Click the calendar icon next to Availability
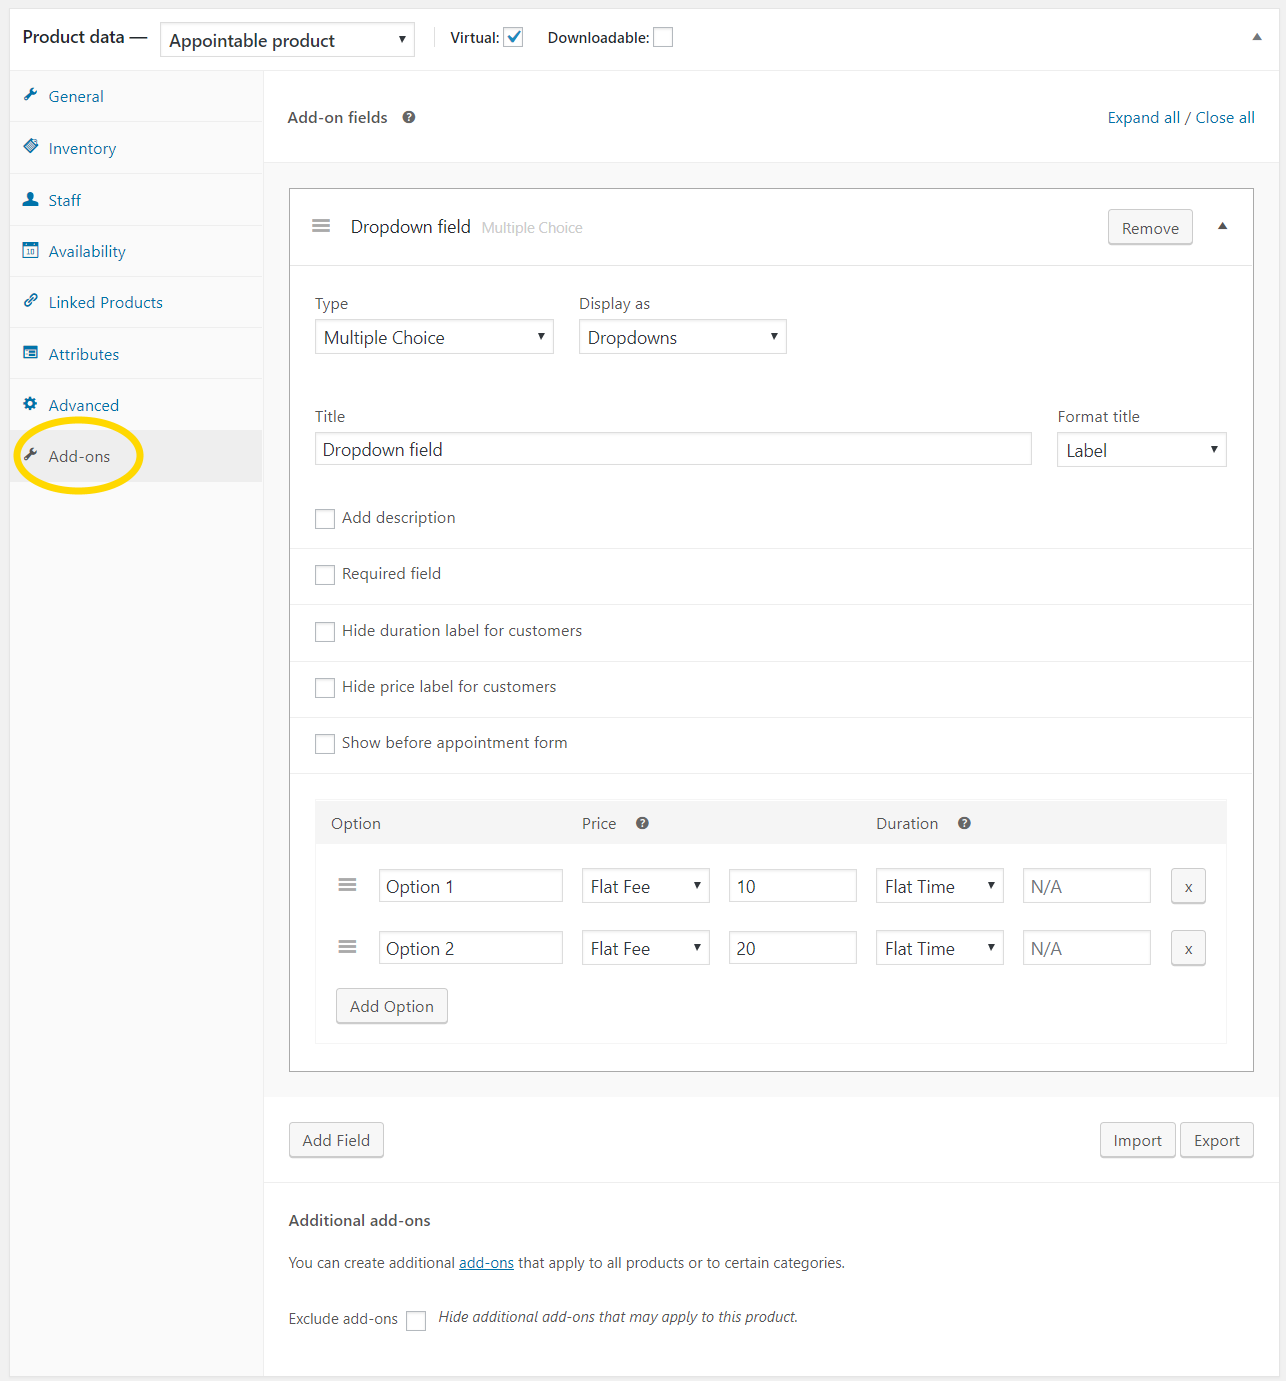Screen dimensions: 1286x1381 [31, 250]
